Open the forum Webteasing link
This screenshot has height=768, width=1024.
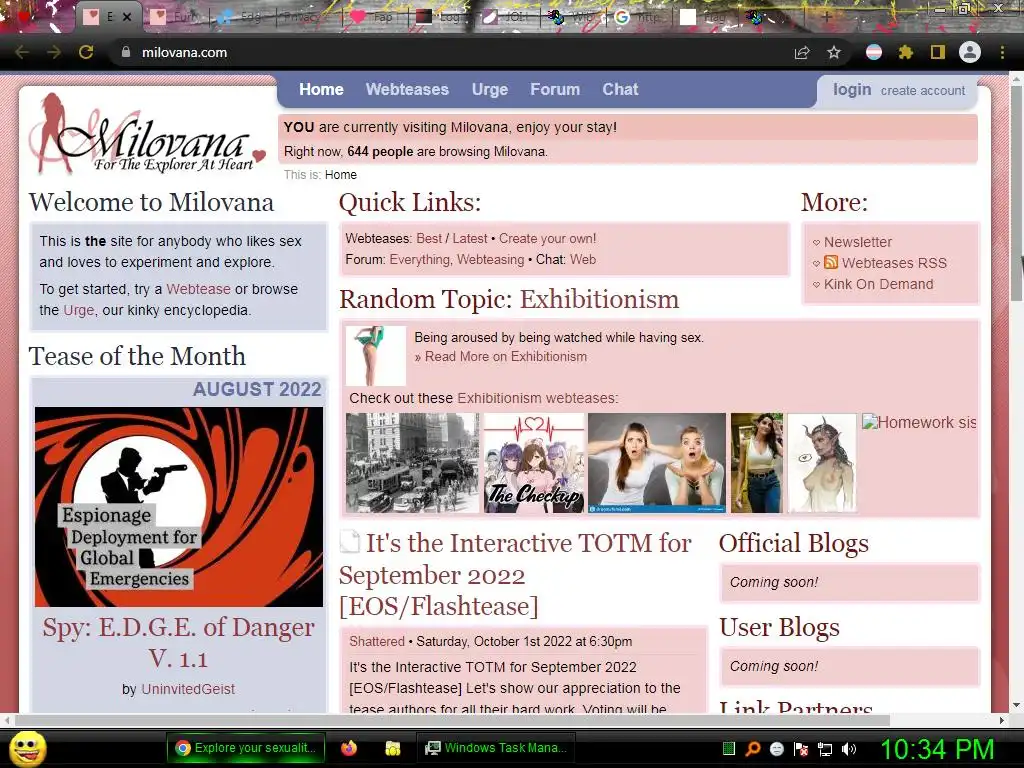pos(490,260)
